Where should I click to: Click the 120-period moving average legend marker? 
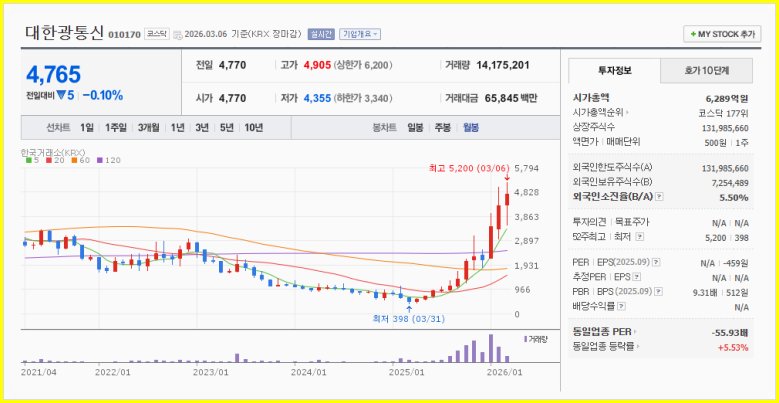pyautogui.click(x=99, y=160)
